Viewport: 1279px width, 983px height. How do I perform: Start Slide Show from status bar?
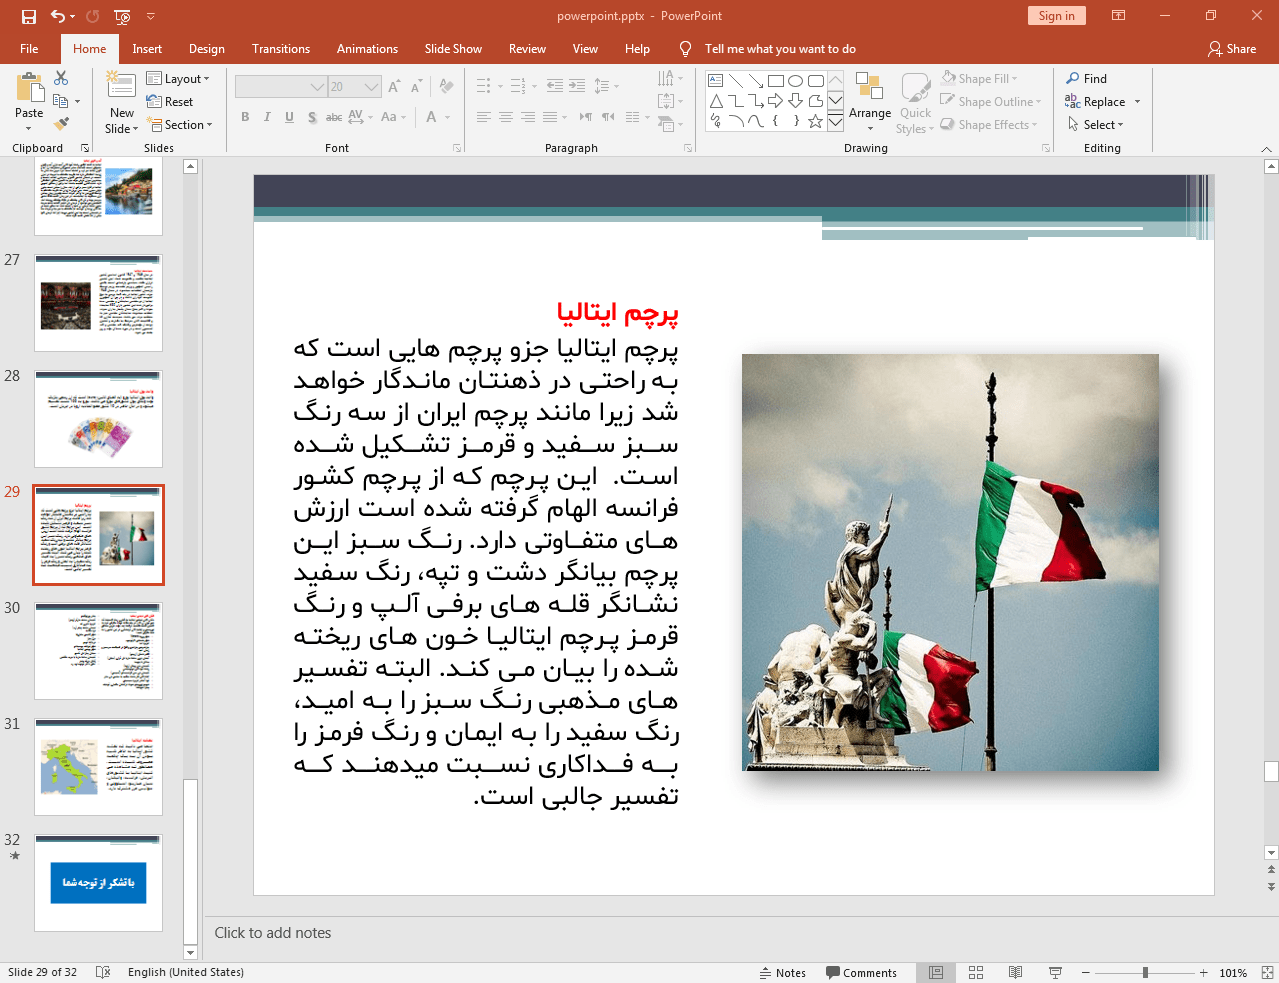click(x=1054, y=972)
